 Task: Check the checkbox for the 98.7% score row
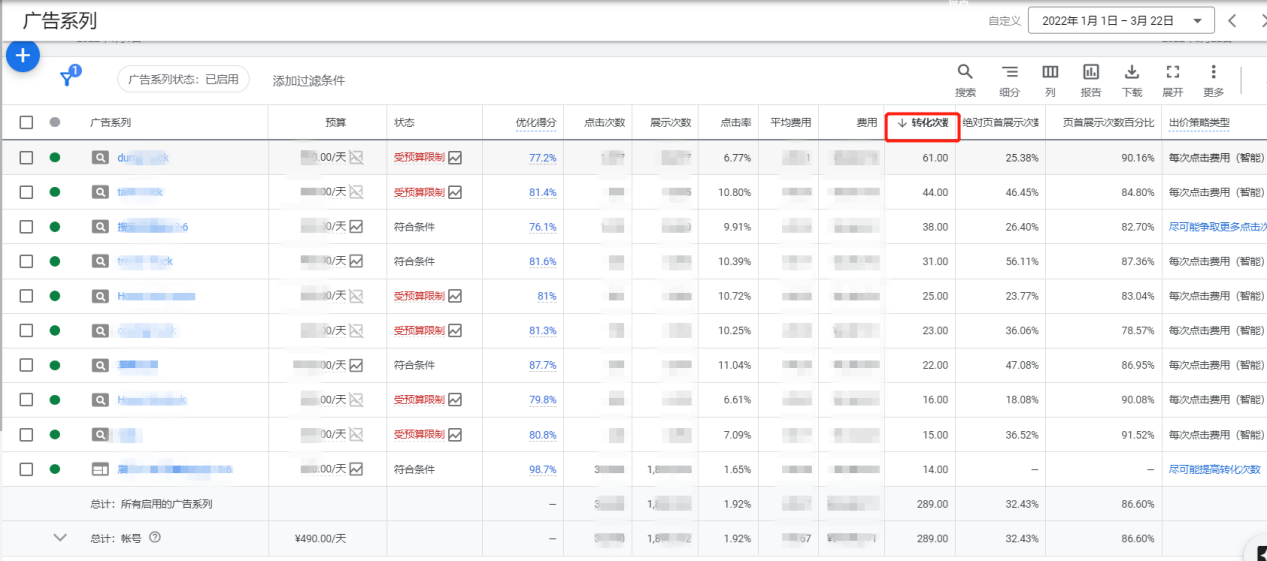(27, 469)
